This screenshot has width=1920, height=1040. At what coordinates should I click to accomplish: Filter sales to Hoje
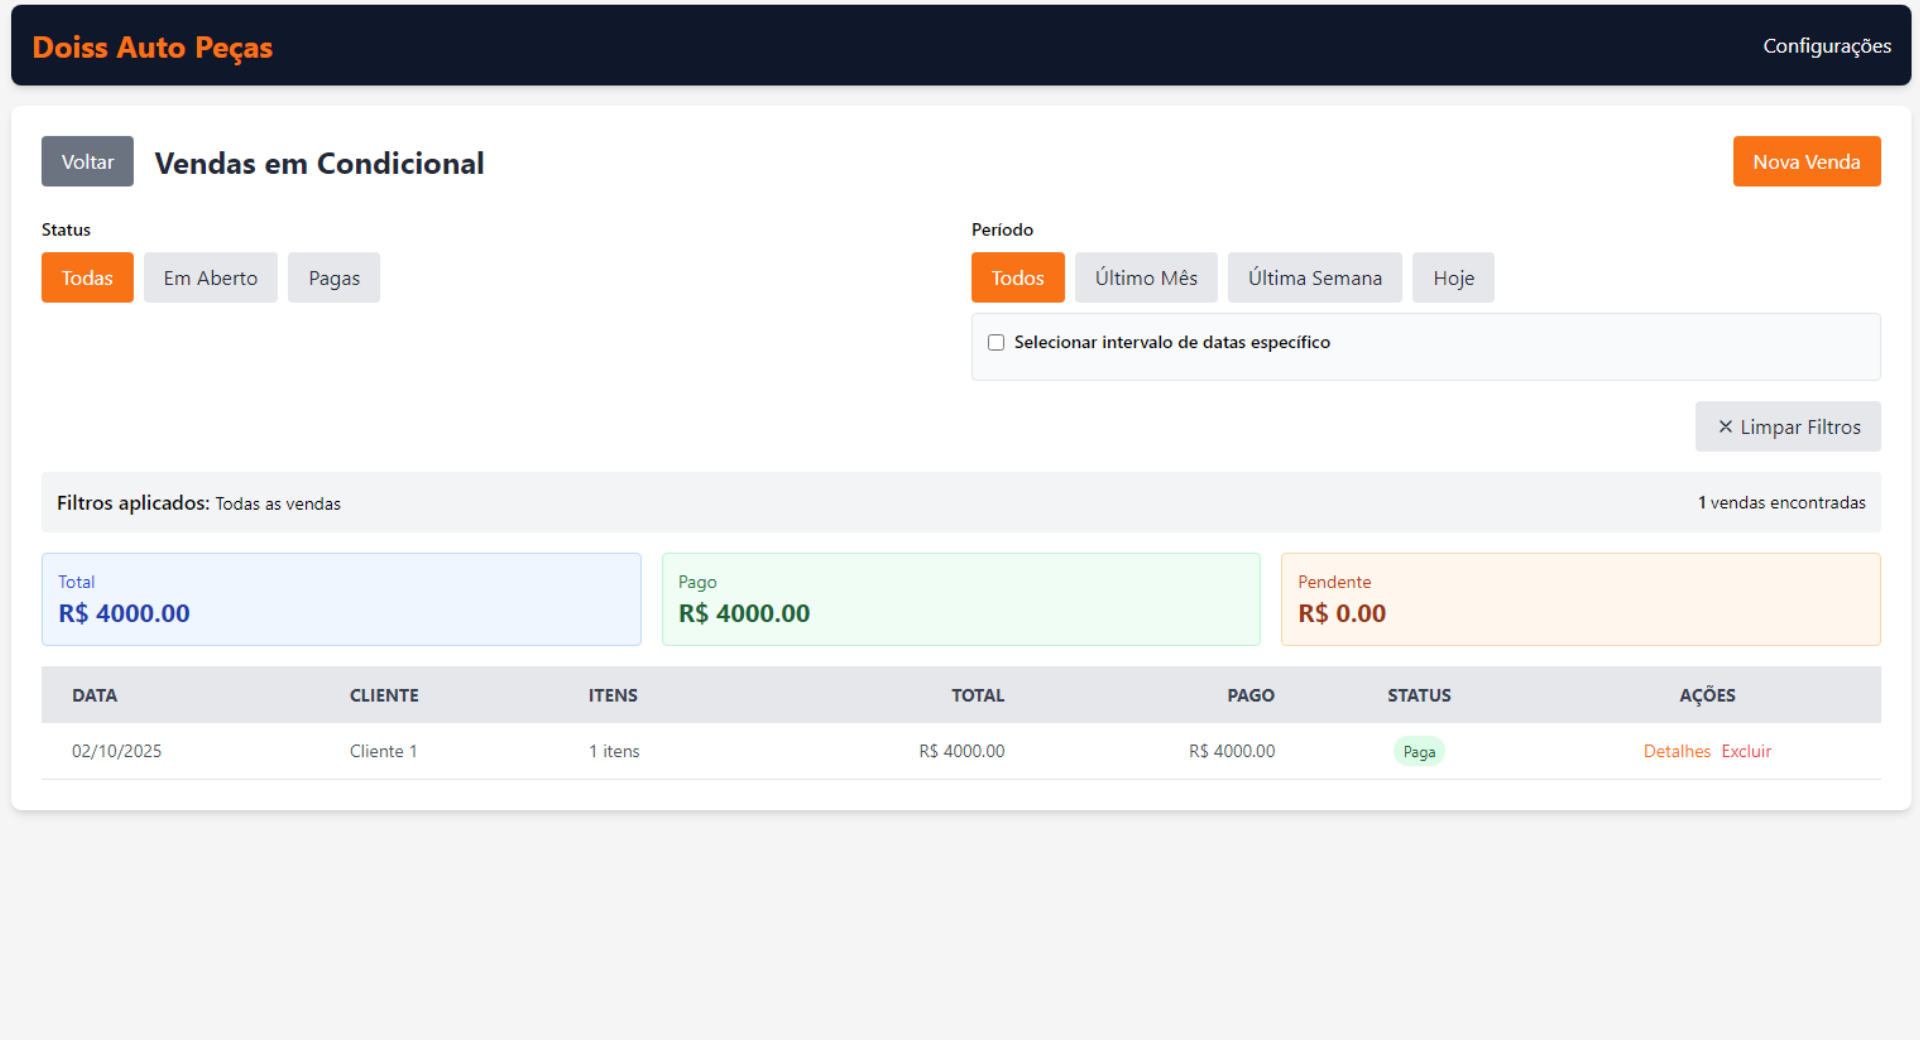coord(1452,278)
